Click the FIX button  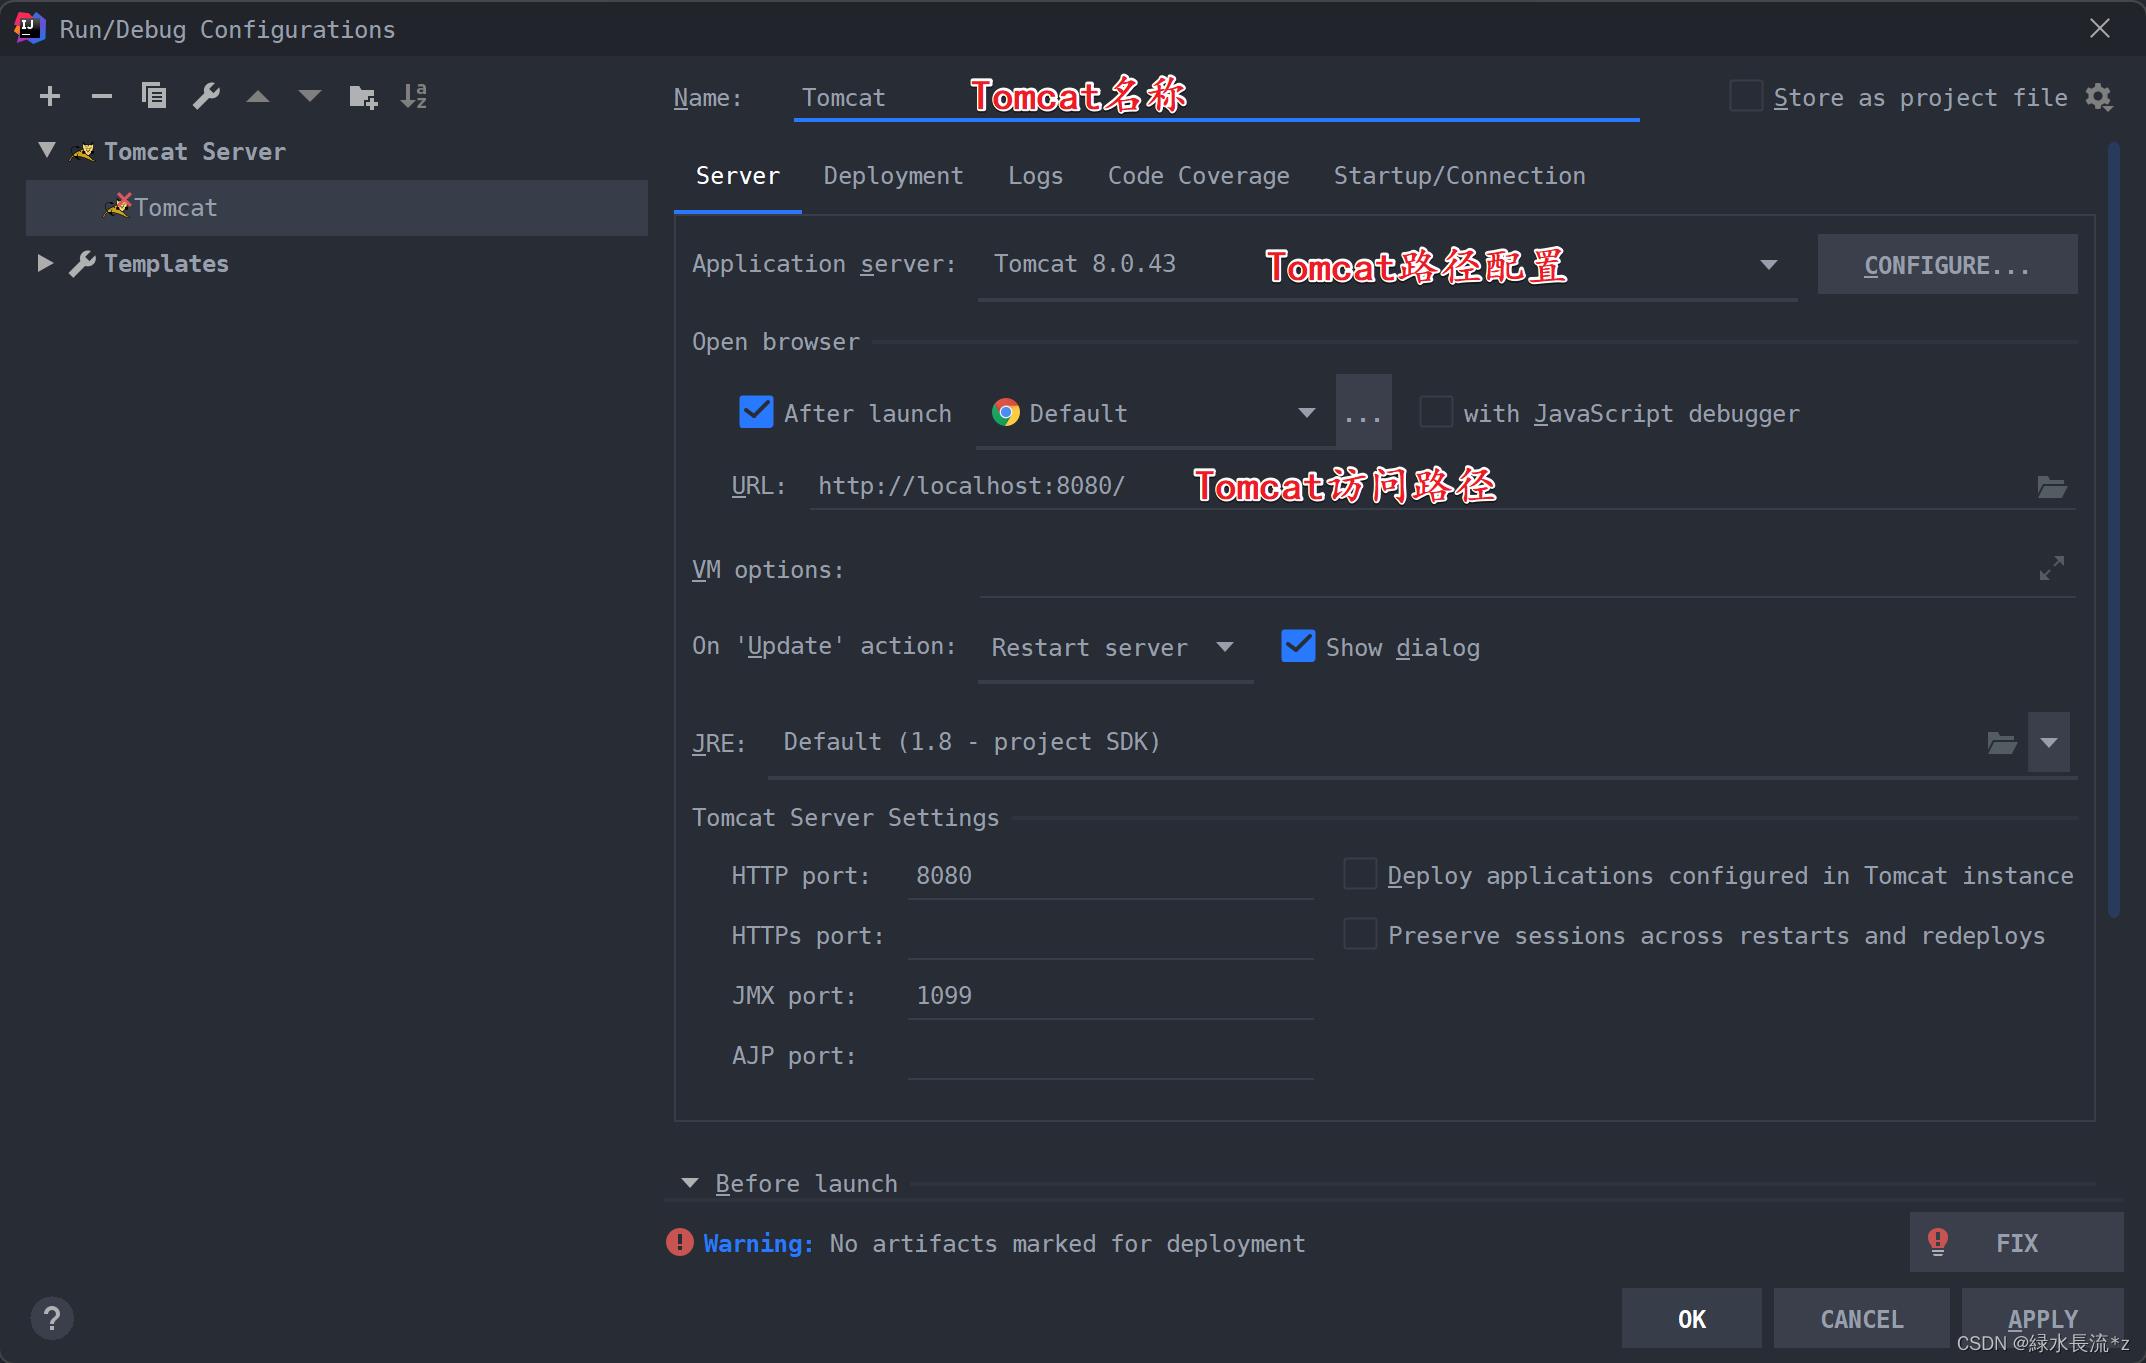click(x=2016, y=1242)
